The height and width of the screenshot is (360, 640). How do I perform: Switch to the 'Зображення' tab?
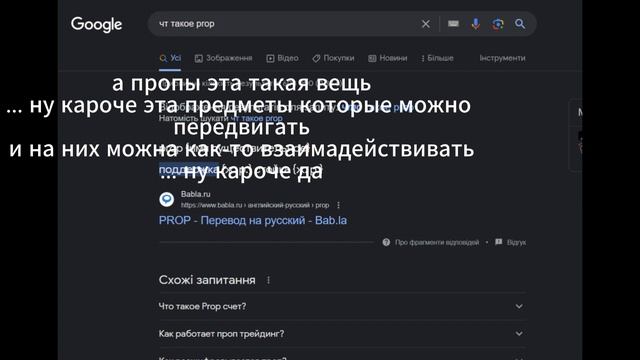(223, 58)
